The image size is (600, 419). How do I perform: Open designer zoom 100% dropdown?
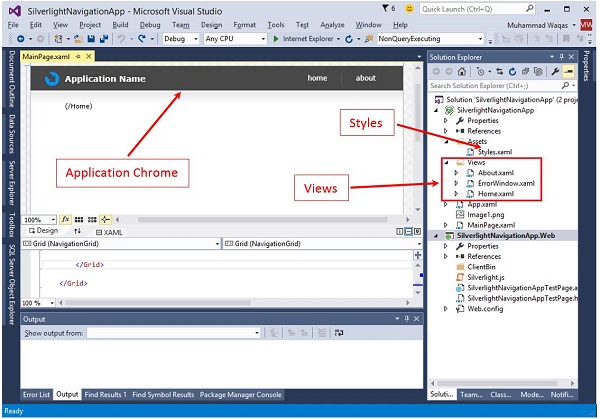[39, 220]
